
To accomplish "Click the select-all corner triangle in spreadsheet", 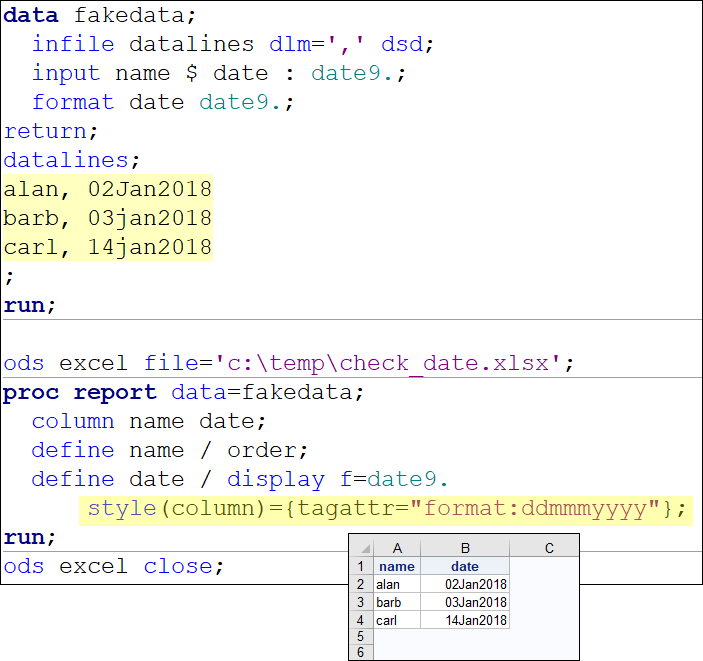I will click(361, 549).
